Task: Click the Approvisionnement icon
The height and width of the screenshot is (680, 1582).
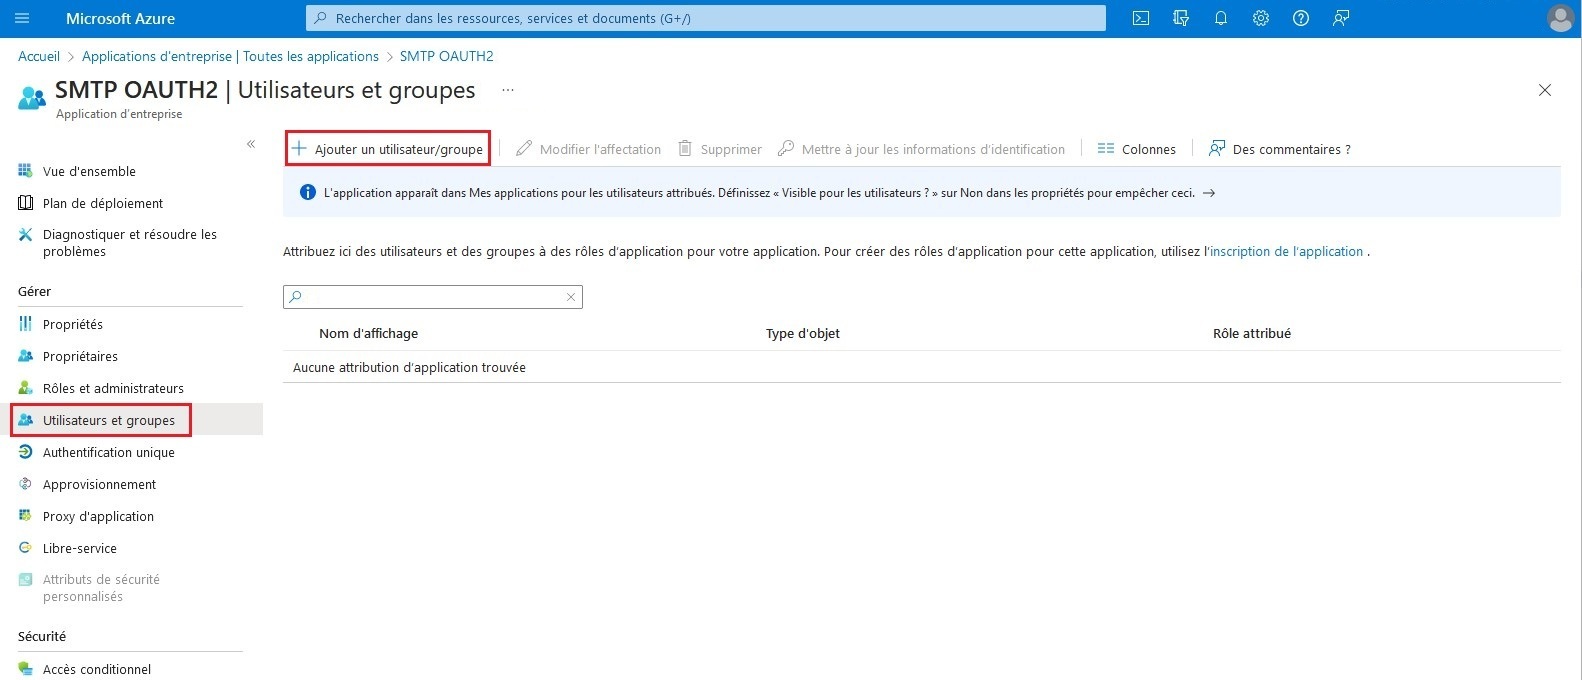Action: [26, 484]
